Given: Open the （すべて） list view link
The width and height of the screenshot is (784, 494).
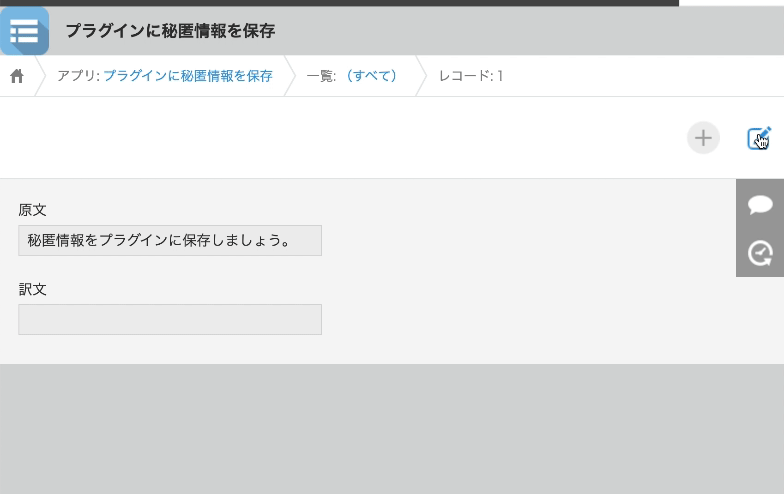Looking at the screenshot, I should (372, 76).
